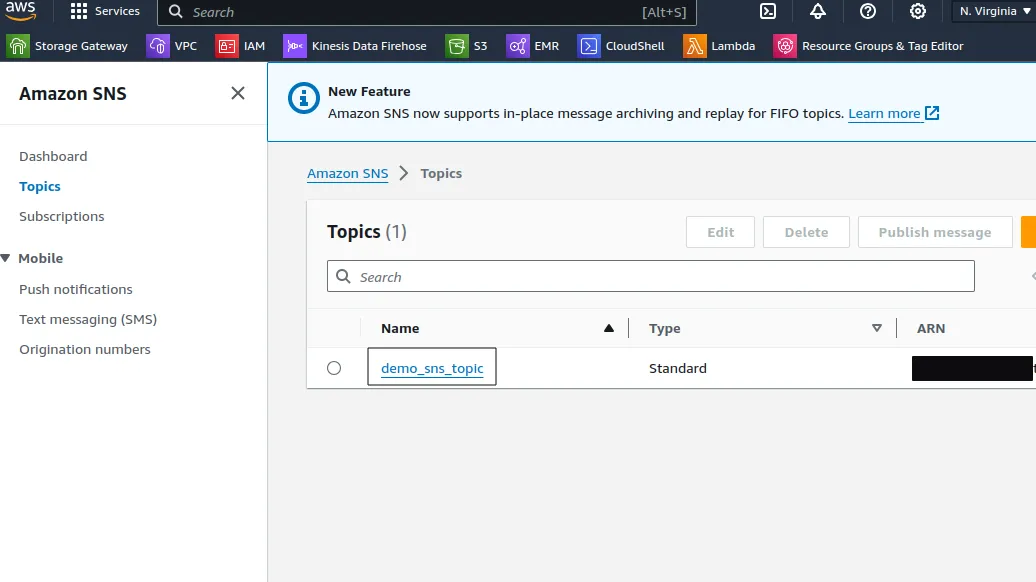This screenshot has height=582, width=1036.
Task: Open the demo_sns_topic link
Action: click(x=431, y=367)
